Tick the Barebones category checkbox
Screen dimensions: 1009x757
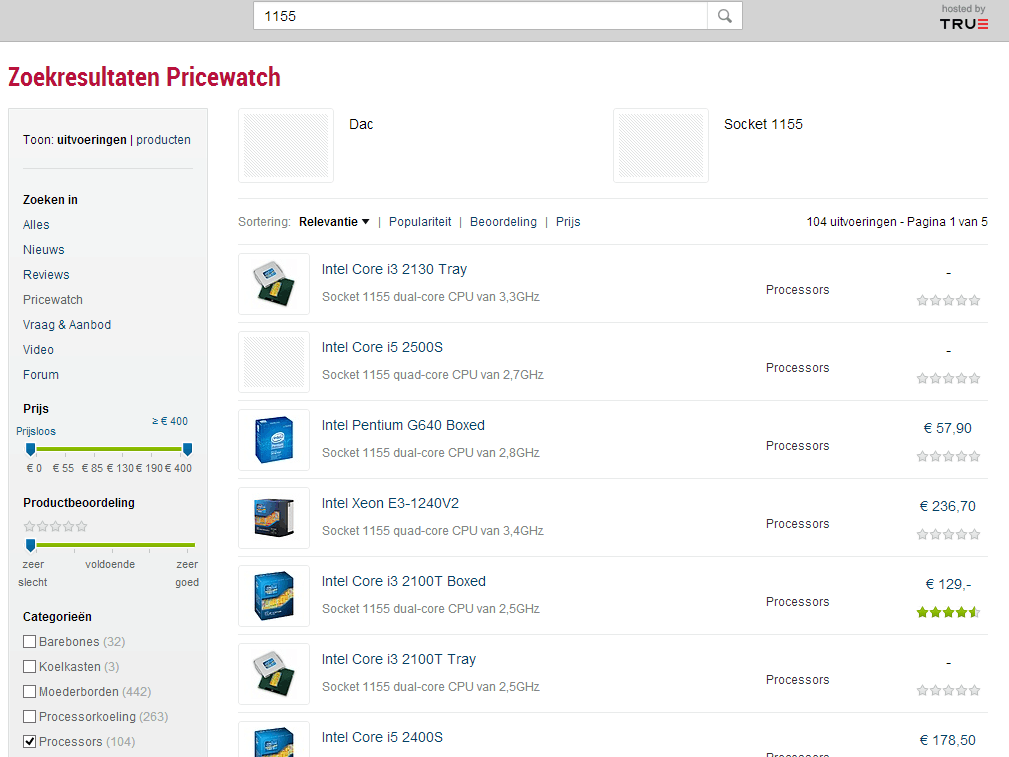coord(30,641)
